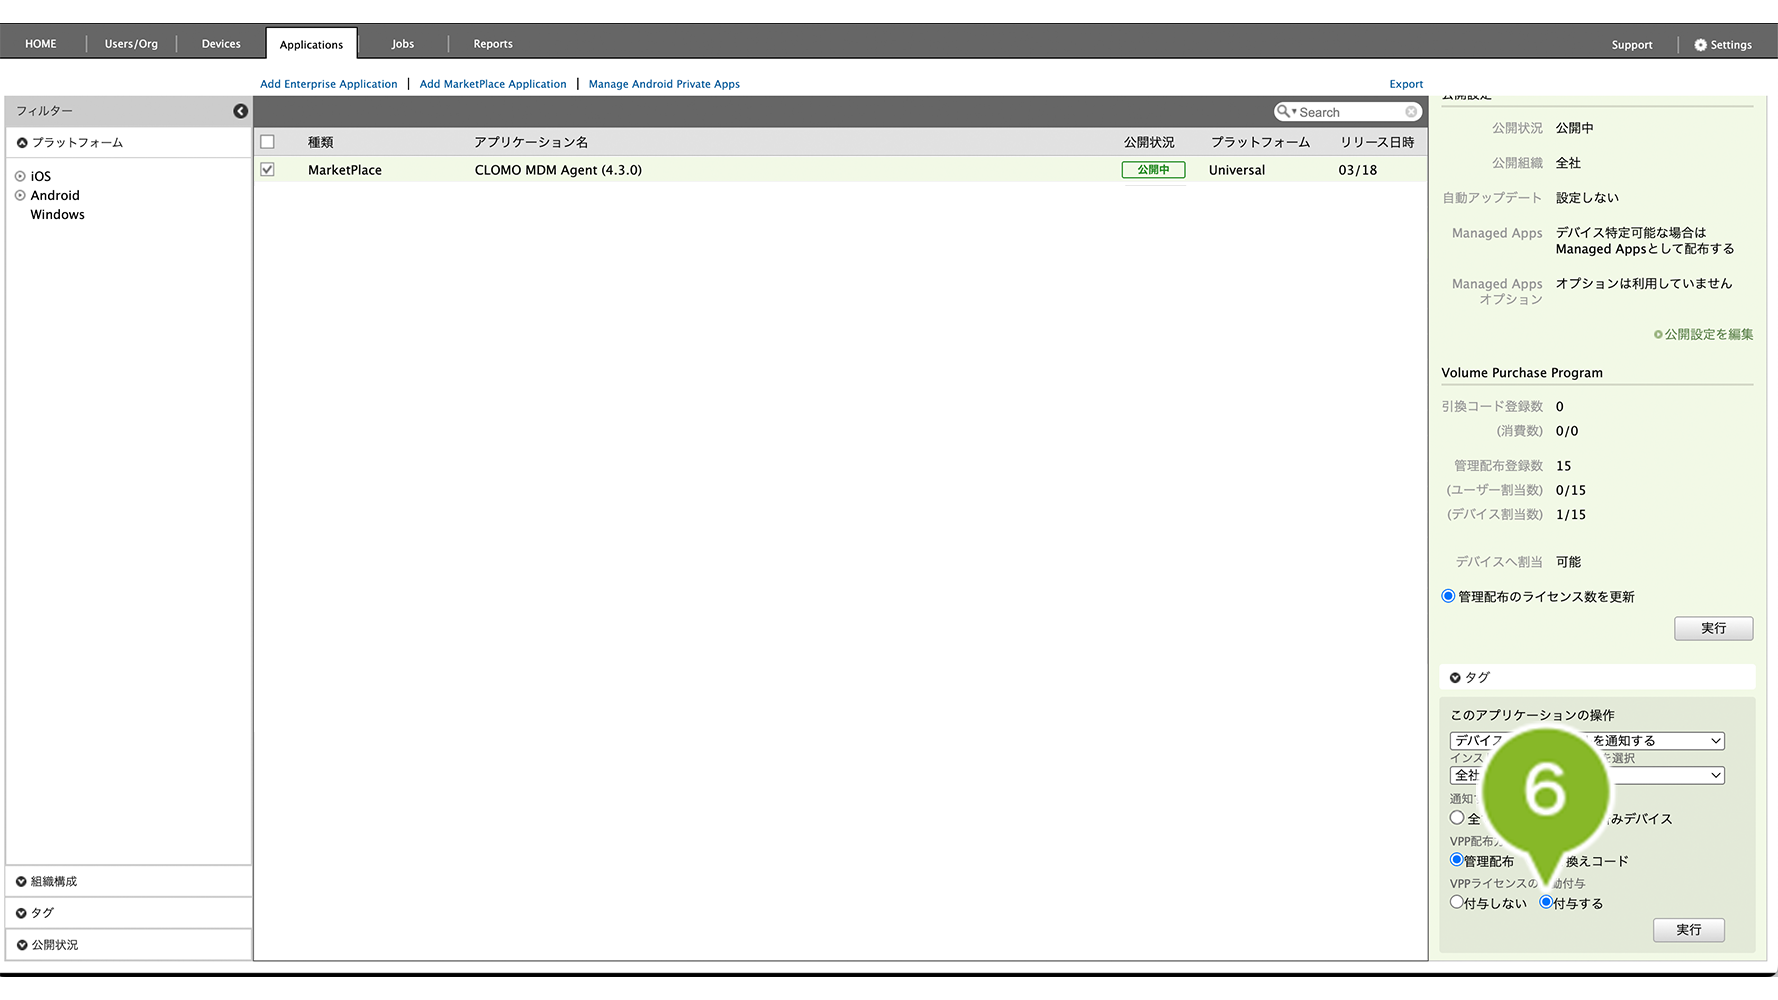Expand the Android platform filter
1778x1000 pixels.
20,196
